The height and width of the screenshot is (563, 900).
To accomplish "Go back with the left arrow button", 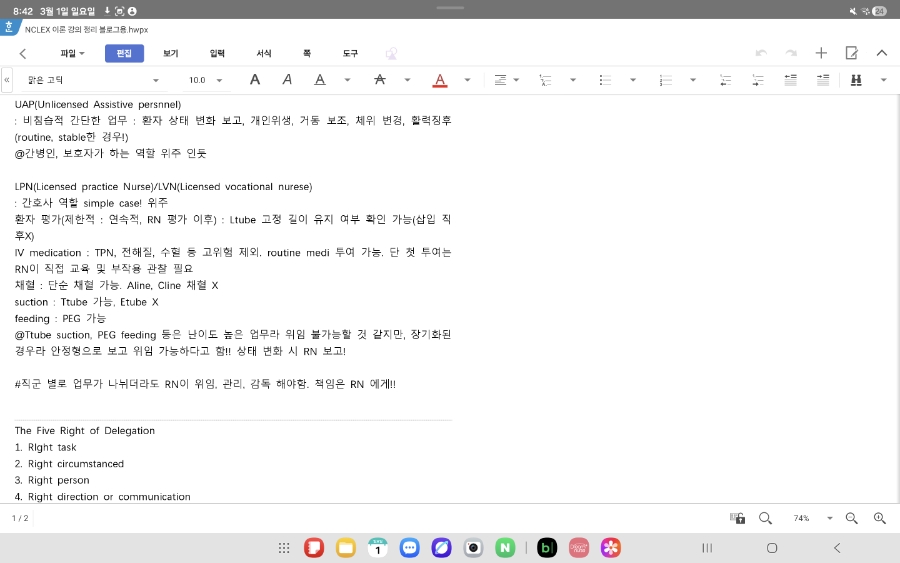I will point(23,53).
